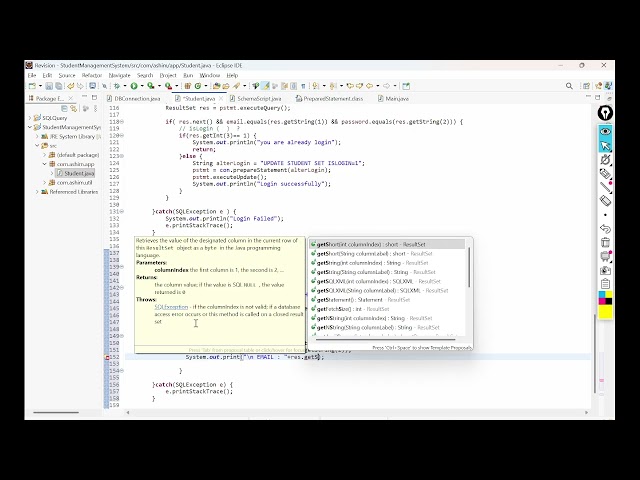Viewport: 640px width, 480px height.
Task: Expand JRE System Library node
Action: 37,136
